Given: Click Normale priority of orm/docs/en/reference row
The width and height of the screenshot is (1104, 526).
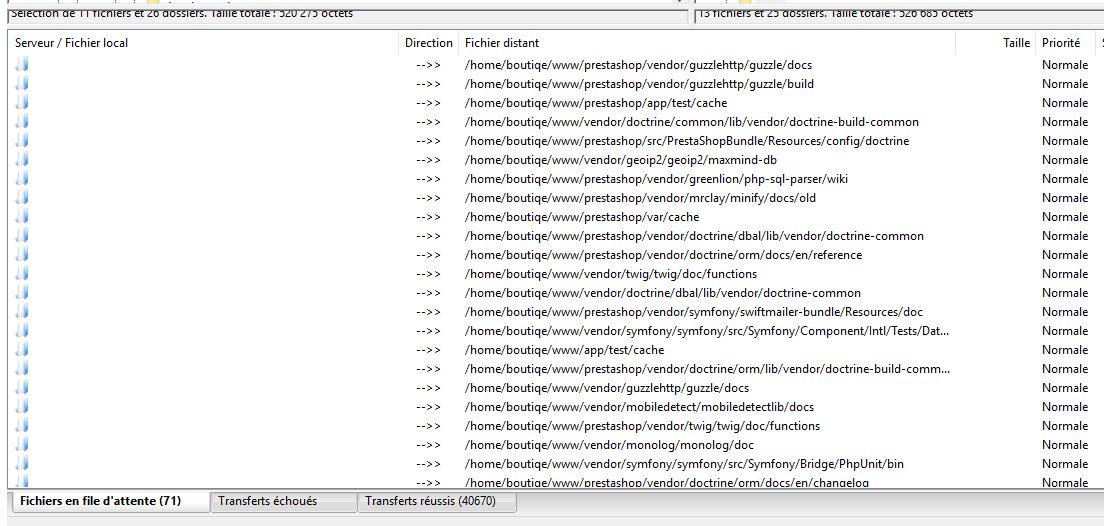Looking at the screenshot, I should click(1065, 255).
